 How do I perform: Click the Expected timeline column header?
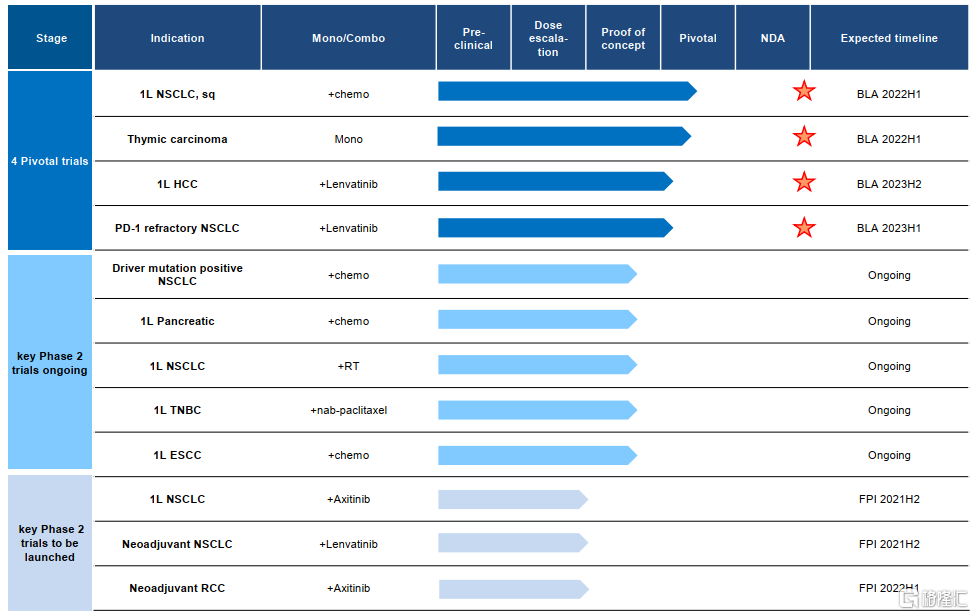pos(889,38)
